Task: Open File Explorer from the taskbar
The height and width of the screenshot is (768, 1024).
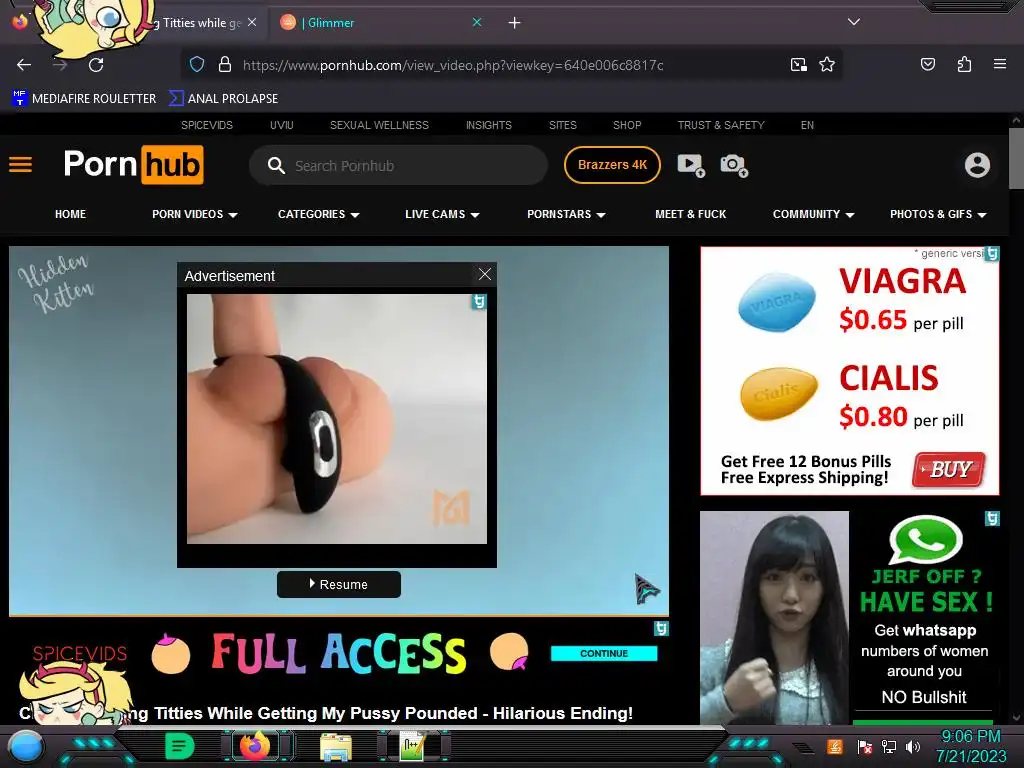Action: (x=336, y=747)
